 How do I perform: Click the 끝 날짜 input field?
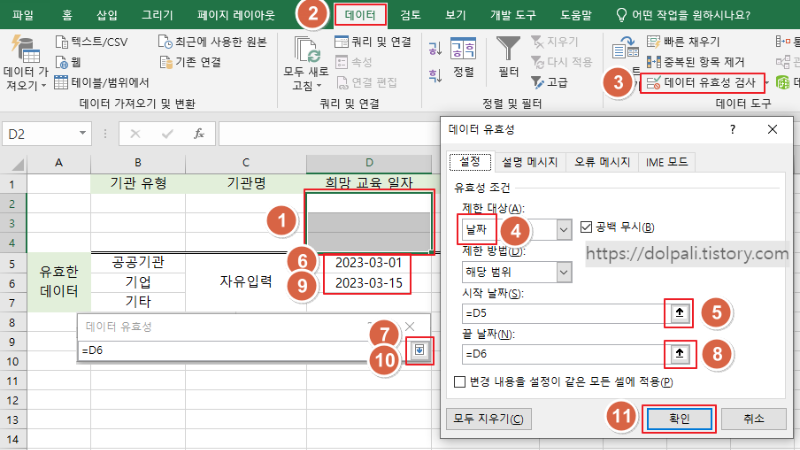pyautogui.click(x=563, y=354)
